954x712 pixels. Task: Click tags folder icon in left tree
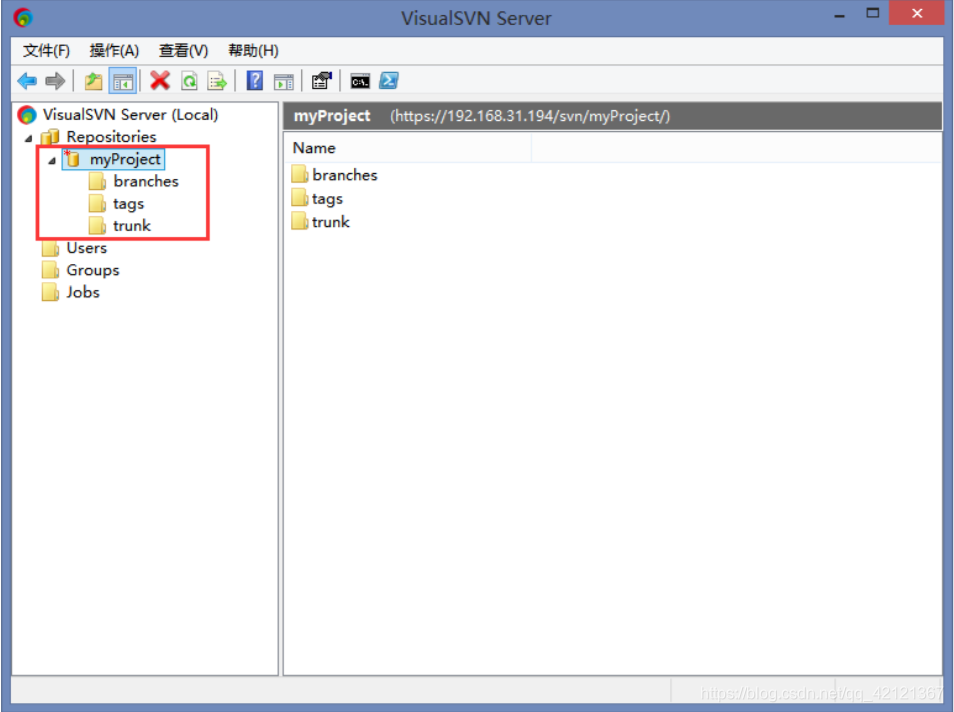tap(97, 203)
